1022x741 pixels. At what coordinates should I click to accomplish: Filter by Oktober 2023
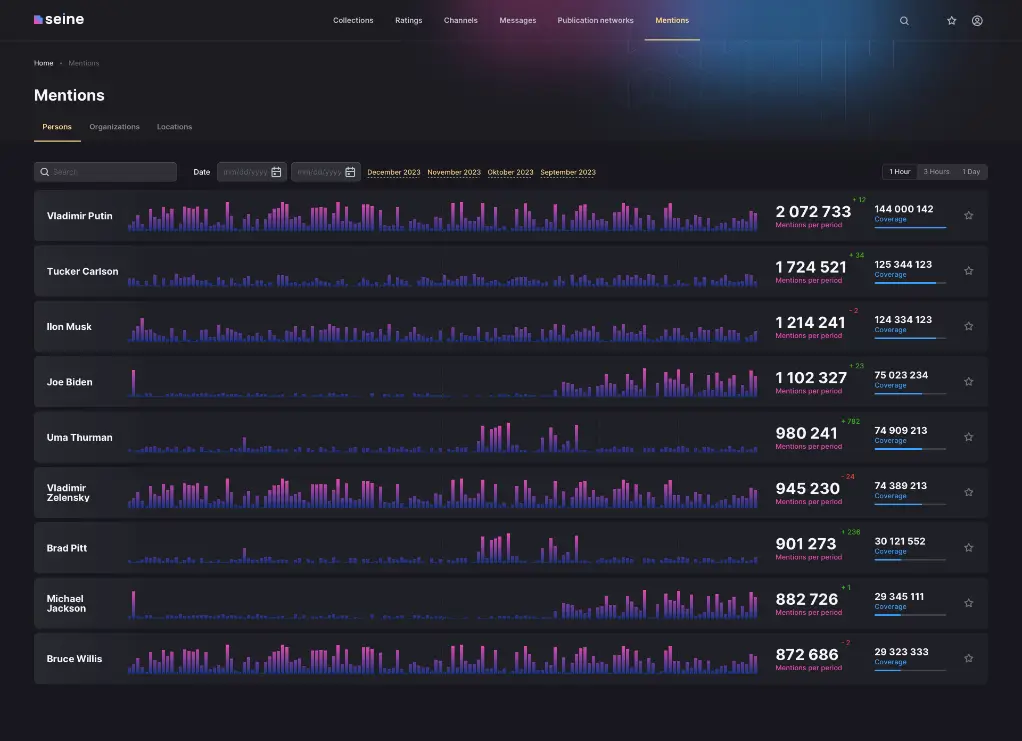click(510, 173)
